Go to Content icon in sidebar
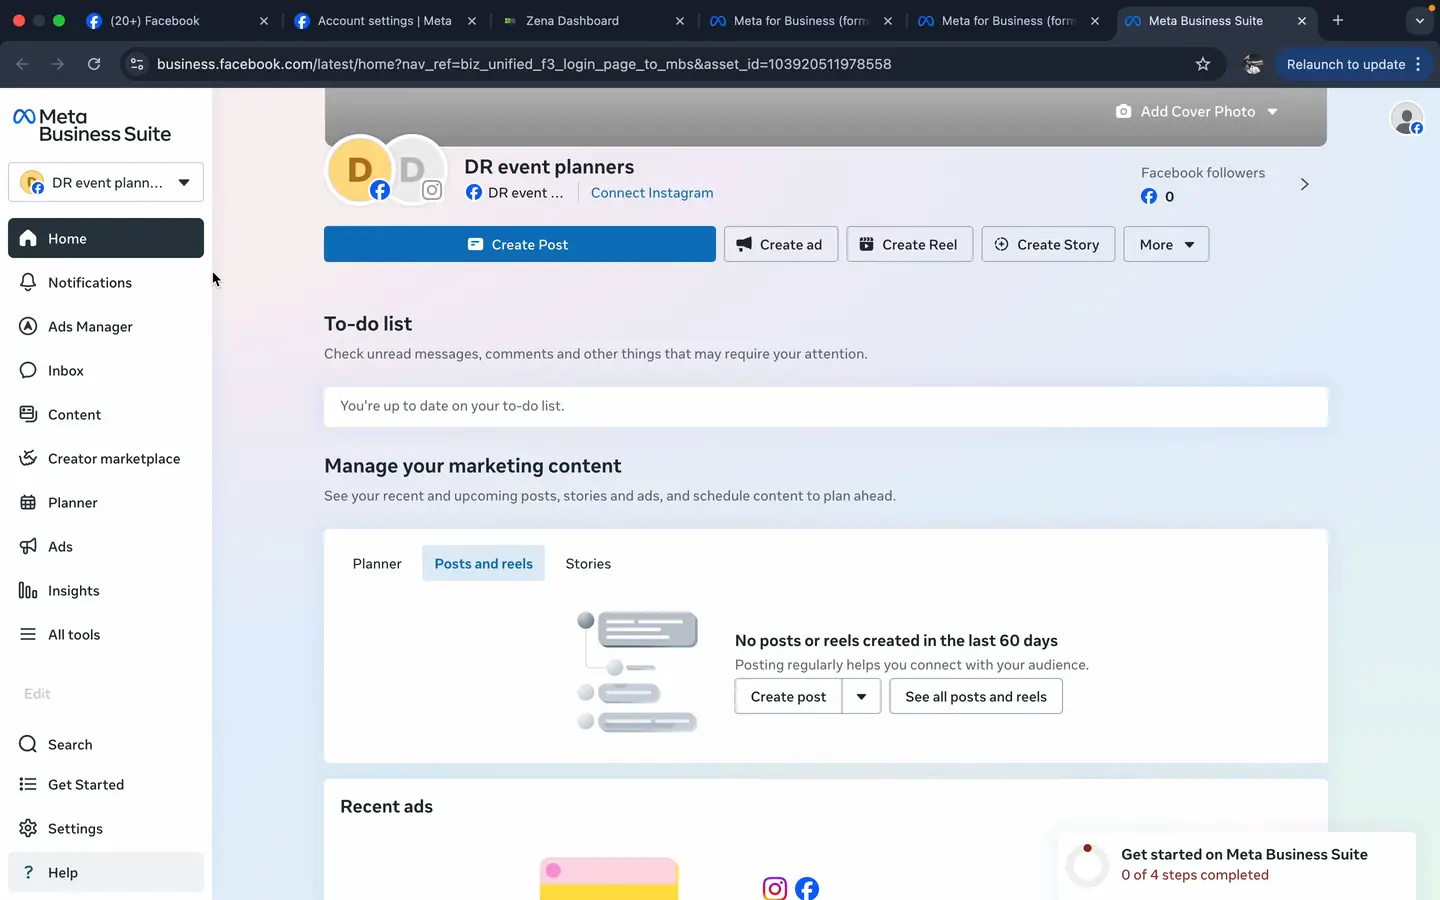Viewport: 1440px width, 900px height. click(28, 414)
